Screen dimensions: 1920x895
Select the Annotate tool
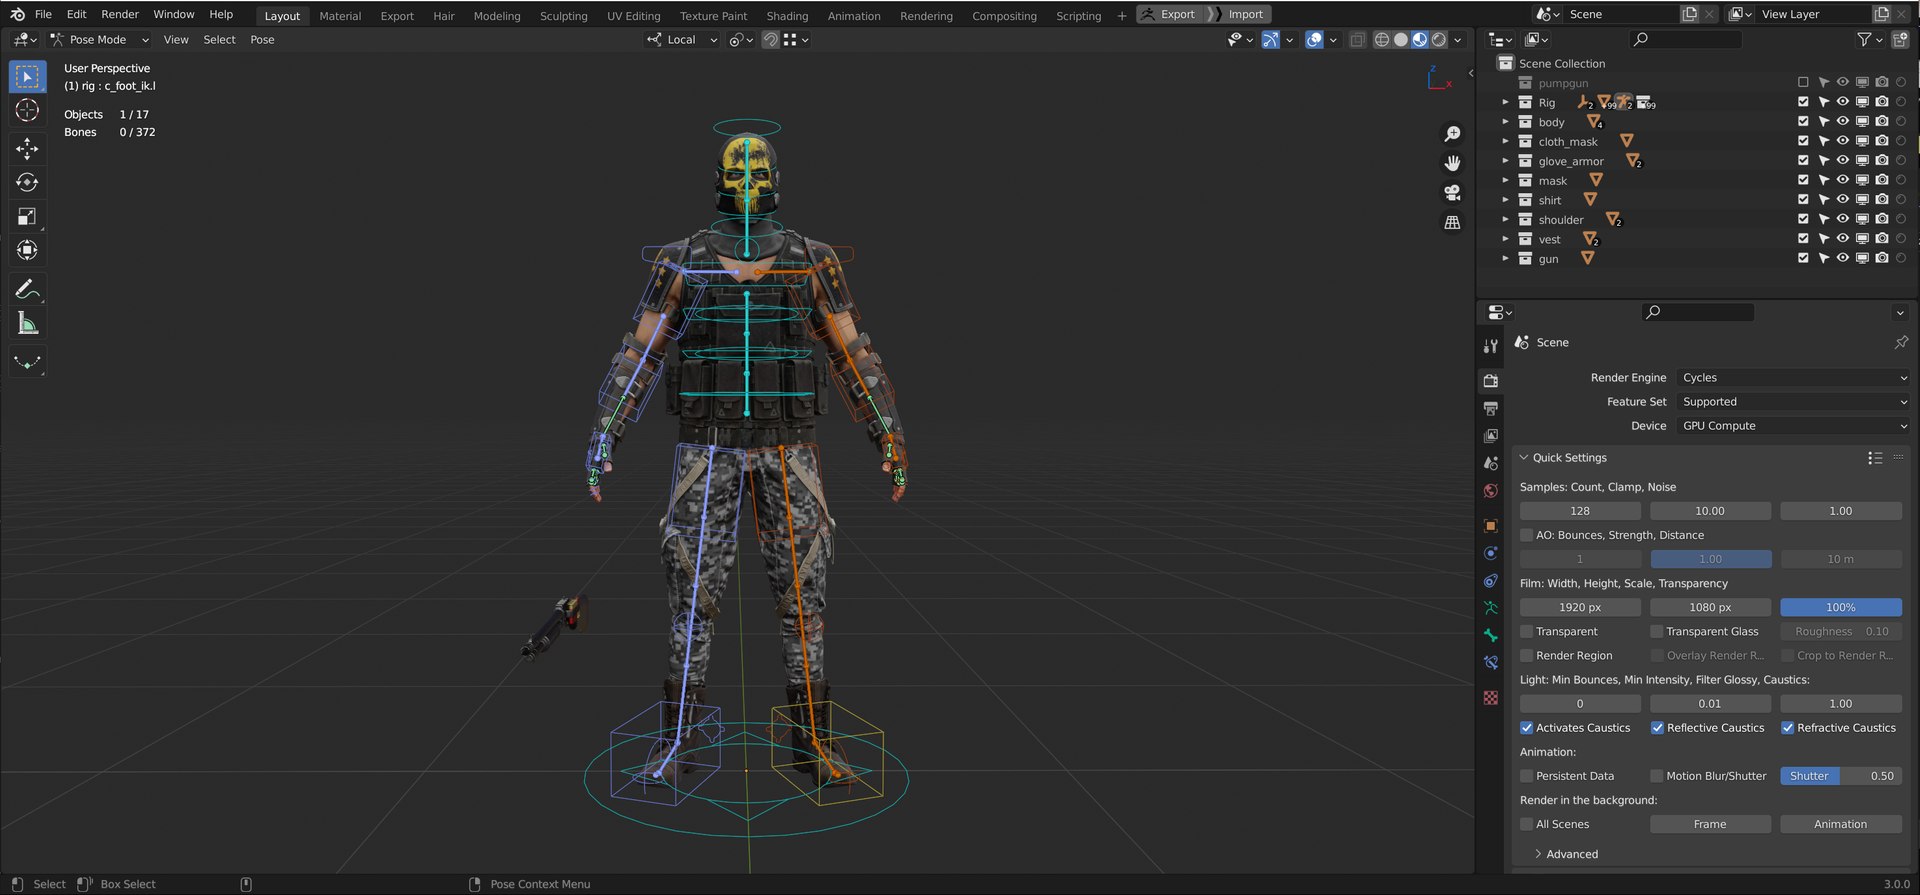[27, 290]
